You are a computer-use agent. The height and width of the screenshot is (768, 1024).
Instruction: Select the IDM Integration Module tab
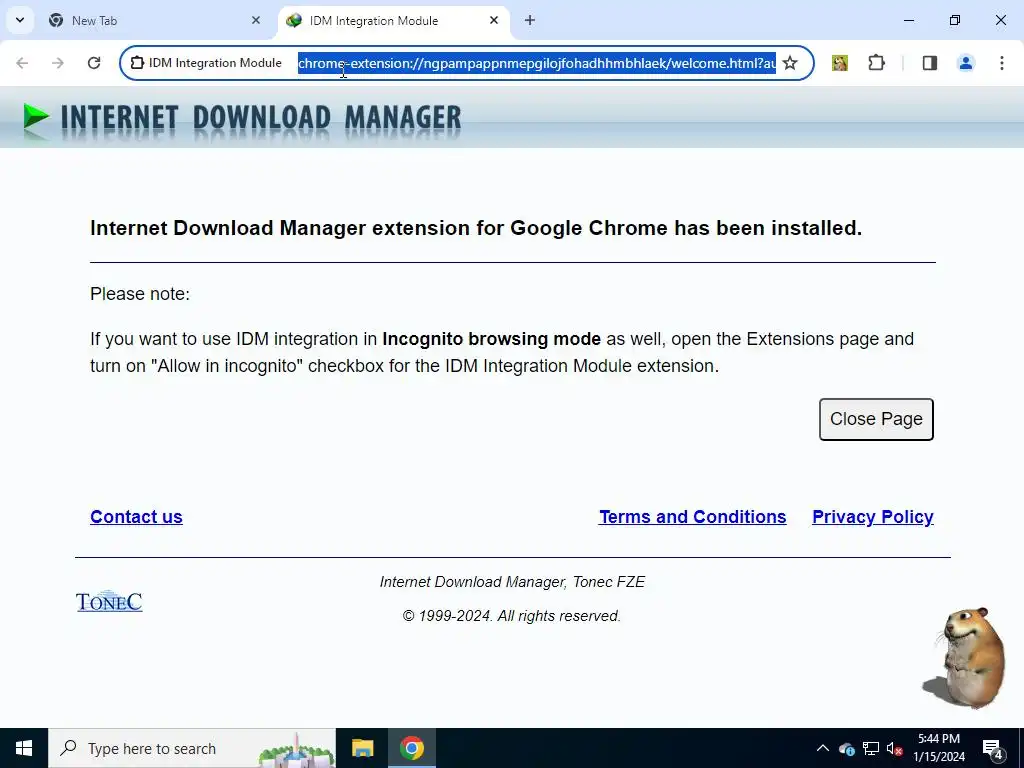point(394,20)
